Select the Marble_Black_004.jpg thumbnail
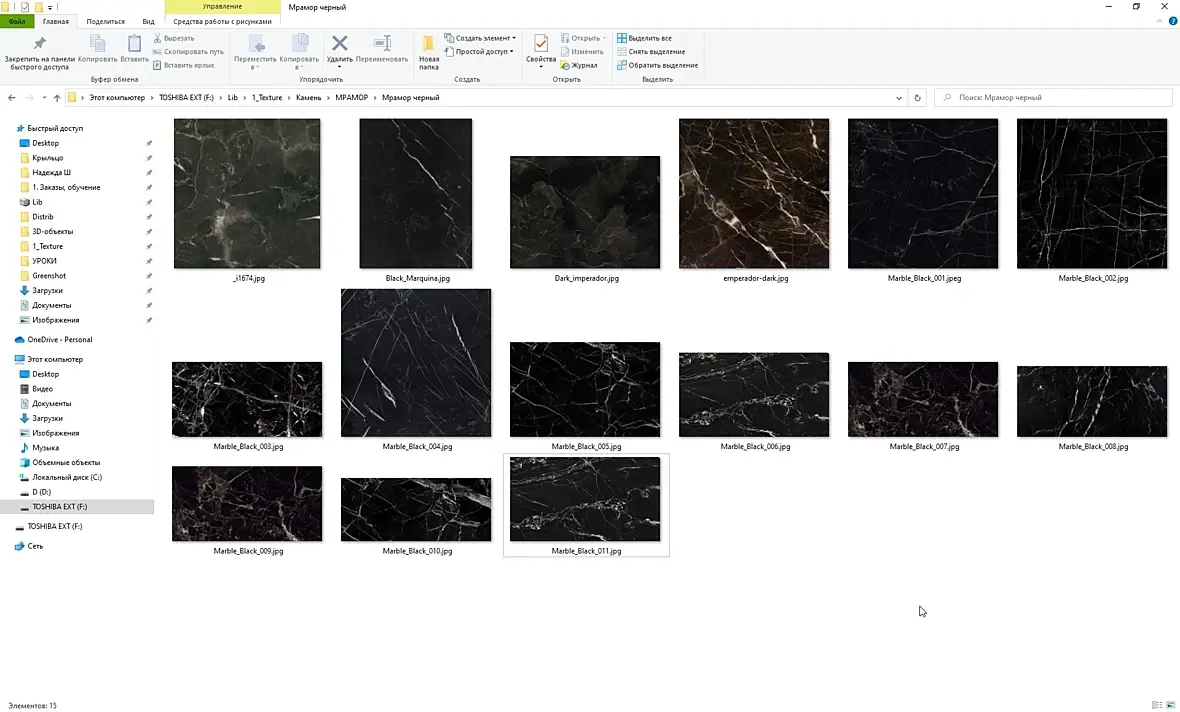The image size is (1180, 712). pyautogui.click(x=415, y=363)
